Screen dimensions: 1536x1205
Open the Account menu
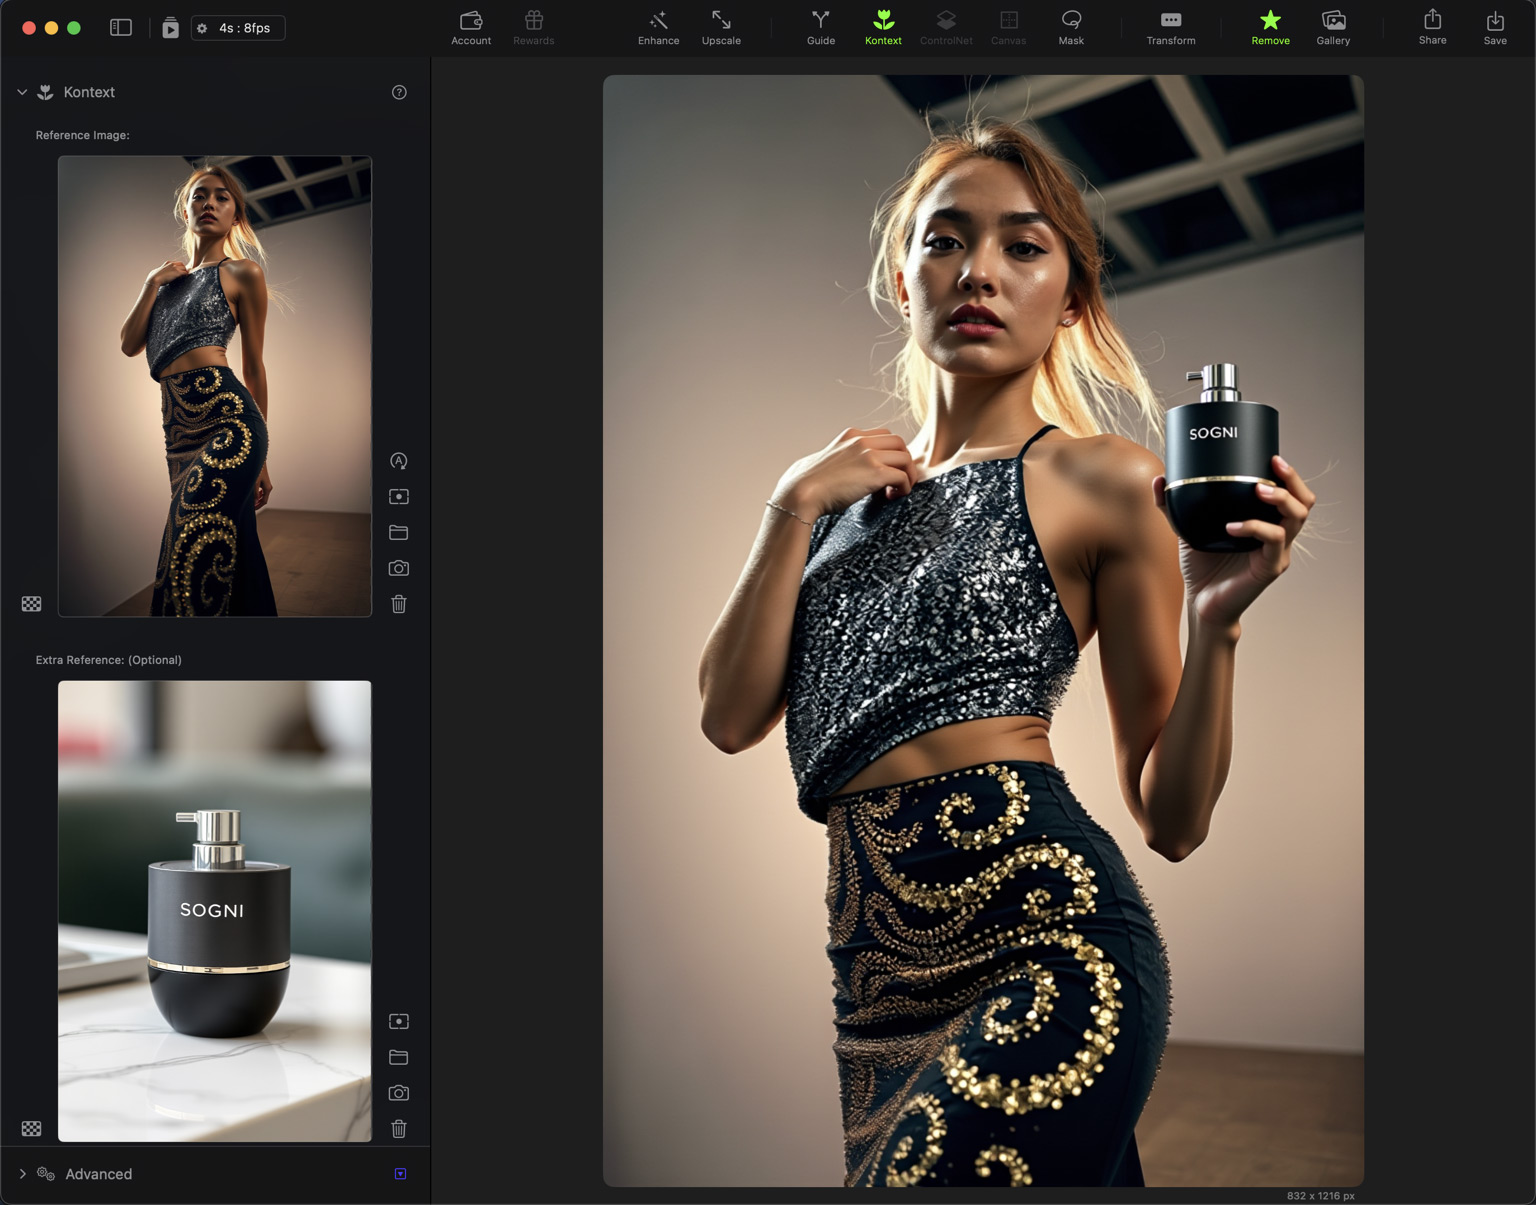[471, 27]
